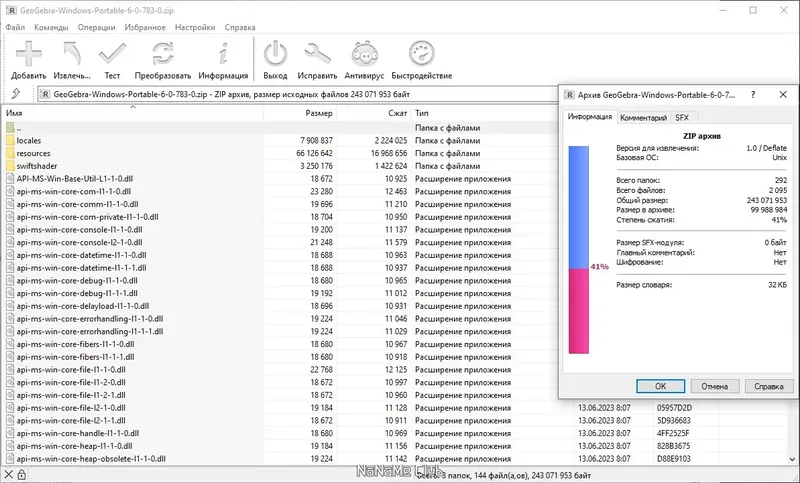Screen dimensions: 800x483
Task: Go up one folder with arrow icon
Action: click(x=16, y=94)
